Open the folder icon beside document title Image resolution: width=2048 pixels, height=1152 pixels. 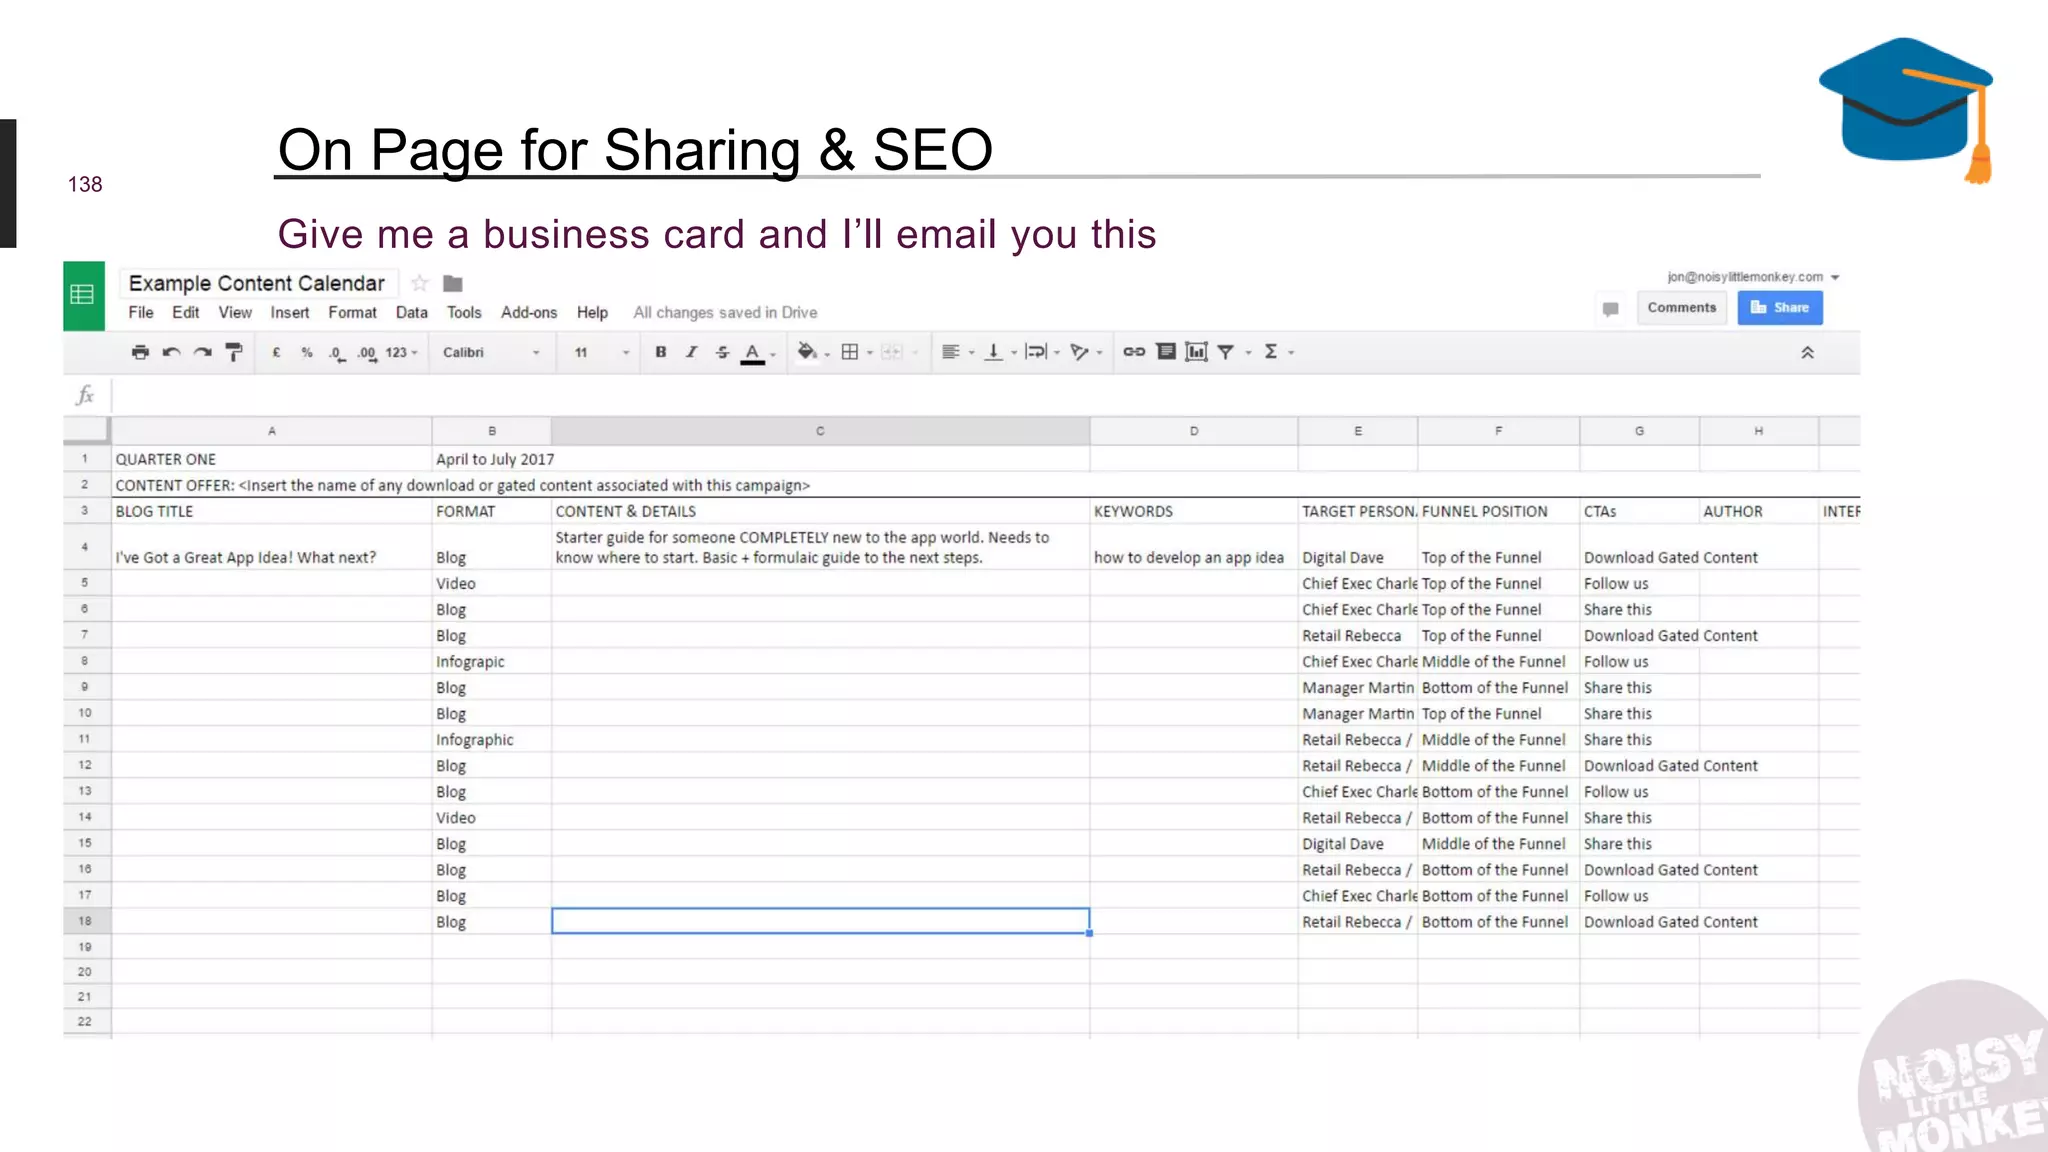coord(453,284)
